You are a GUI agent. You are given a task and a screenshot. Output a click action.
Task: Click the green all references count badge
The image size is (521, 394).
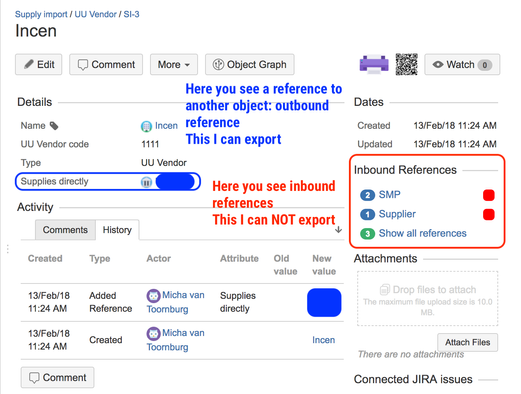pyautogui.click(x=367, y=234)
